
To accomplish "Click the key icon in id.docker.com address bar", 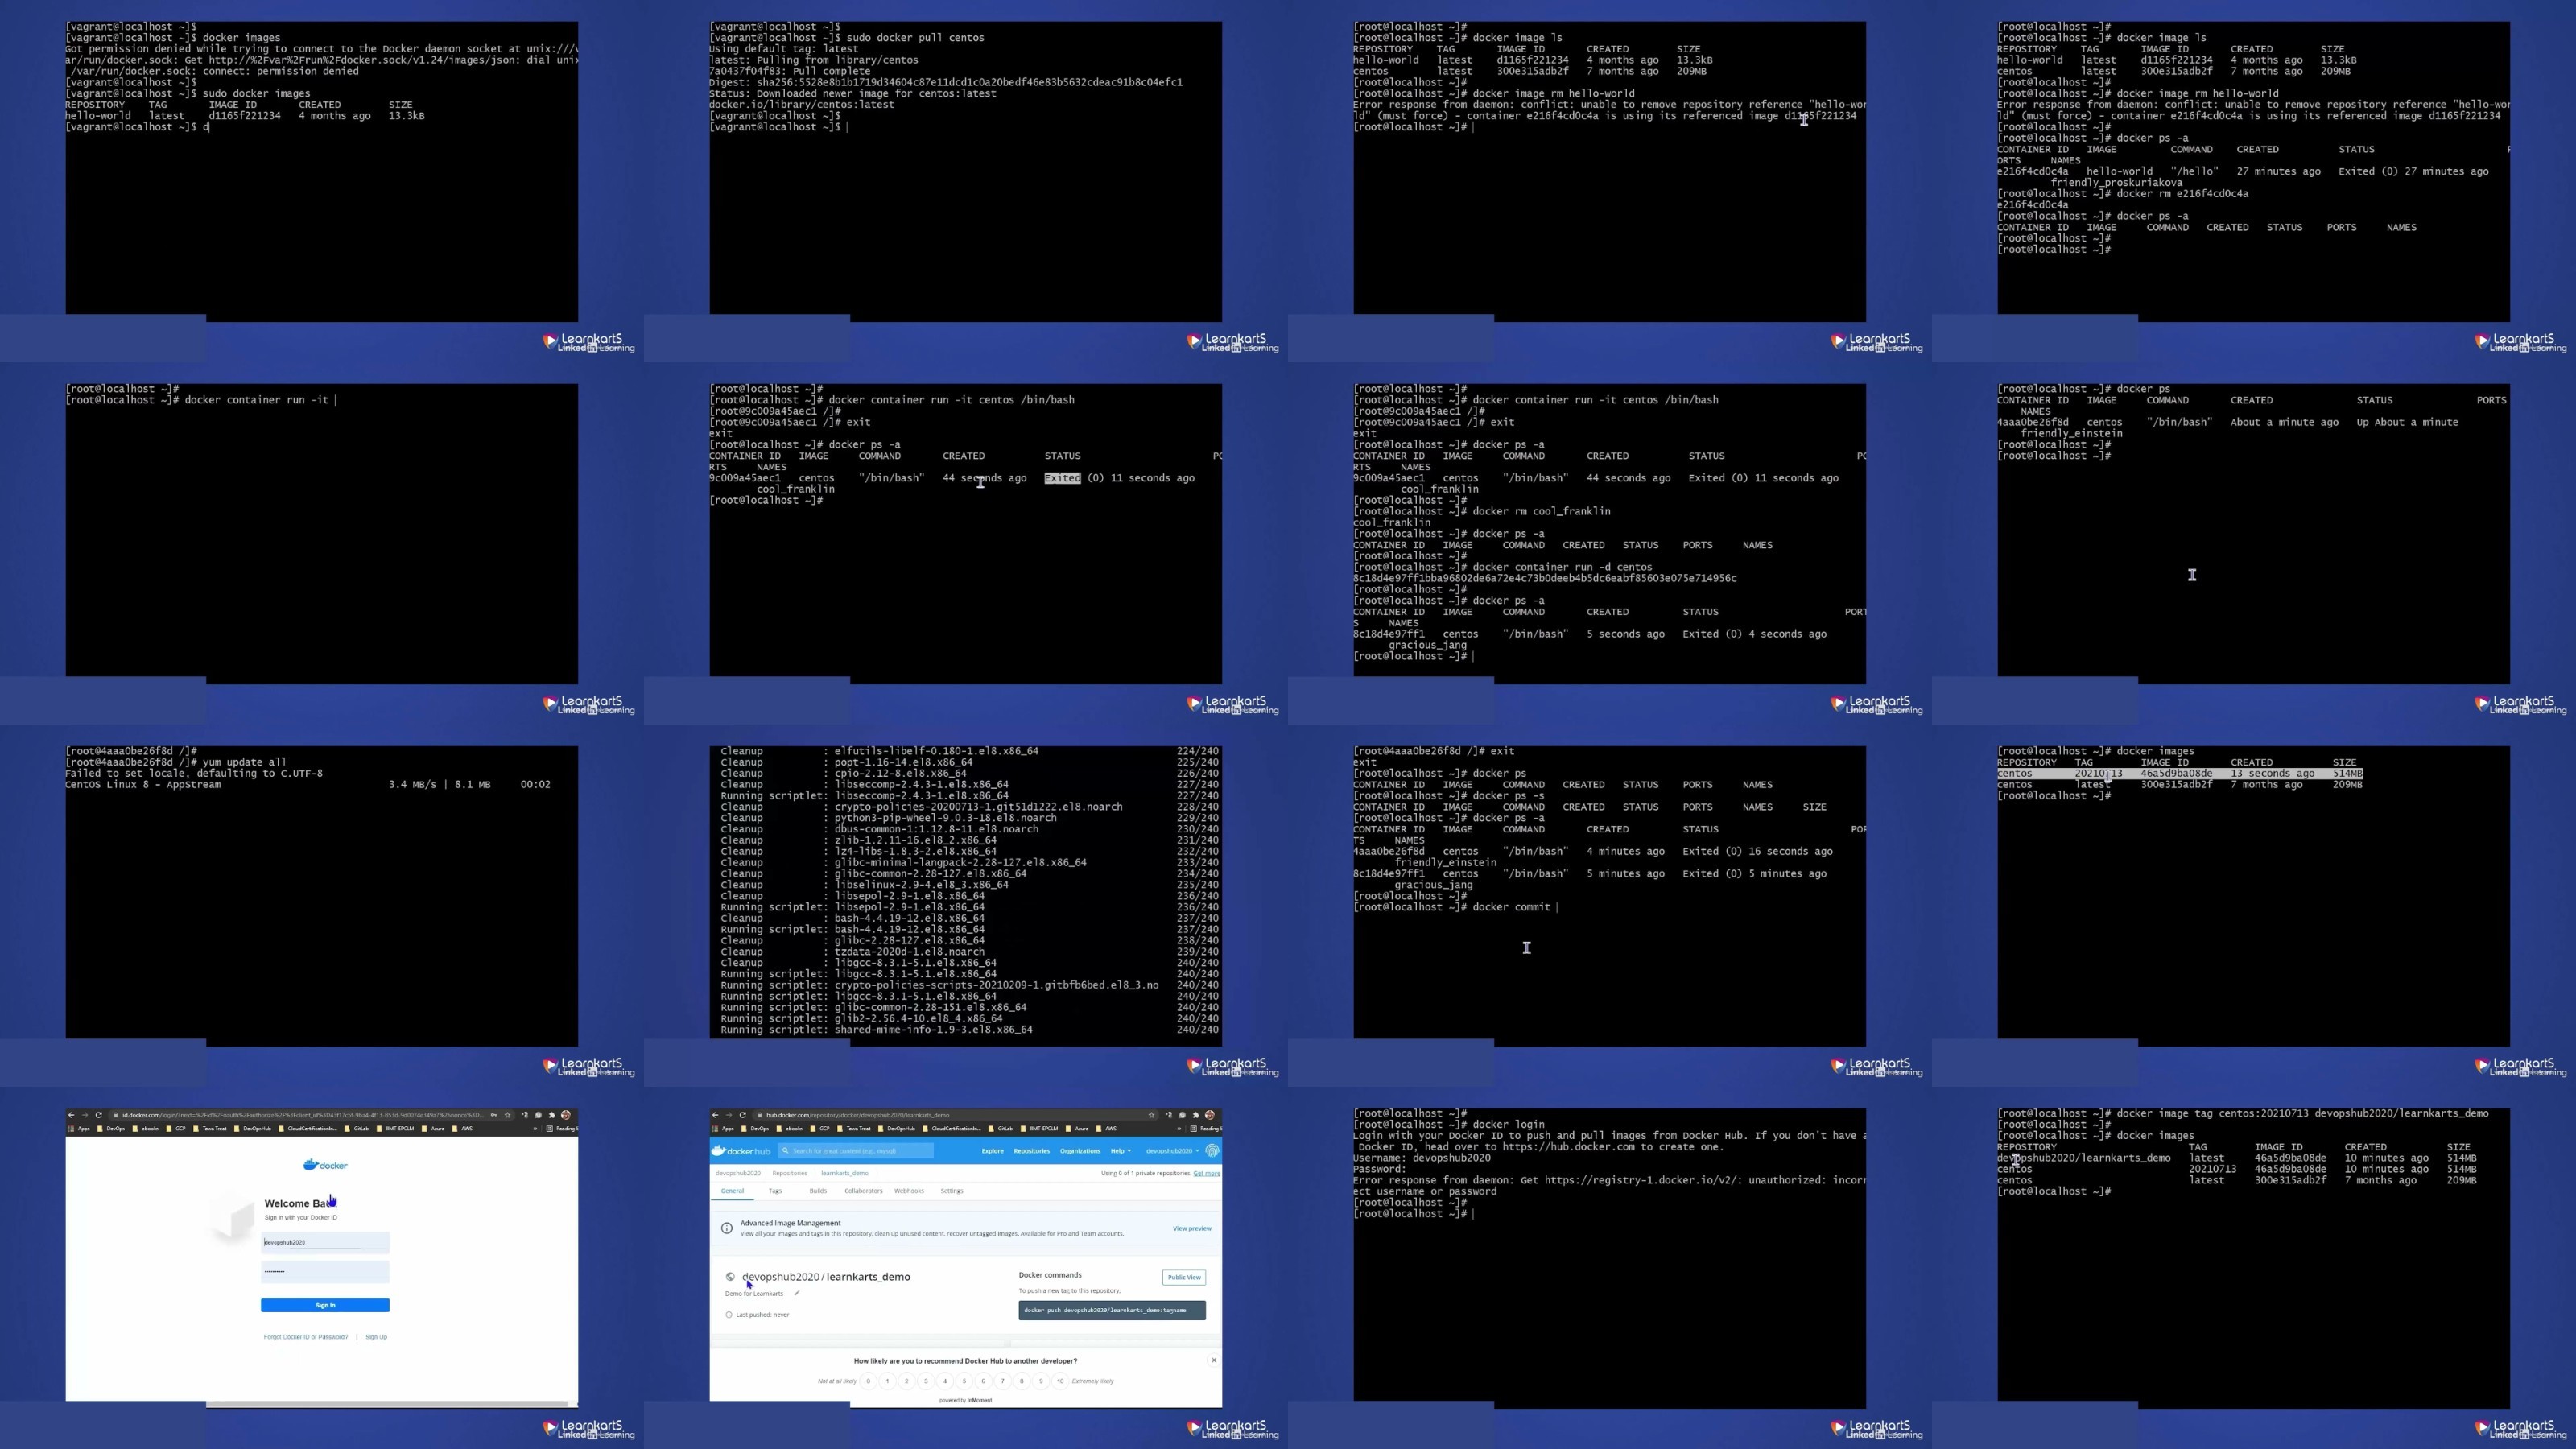I will click(494, 1115).
